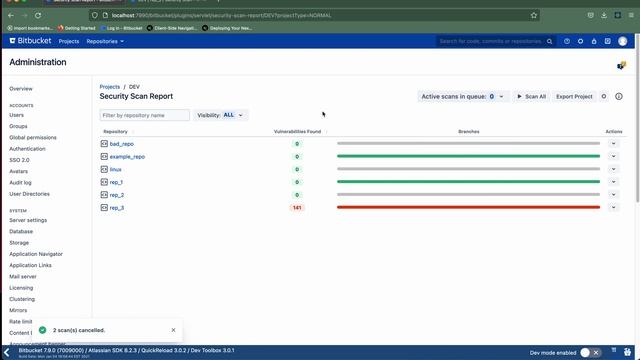This screenshot has width=640, height=360.
Task: Dismiss the scans cancelled notification
Action: pos(173,330)
